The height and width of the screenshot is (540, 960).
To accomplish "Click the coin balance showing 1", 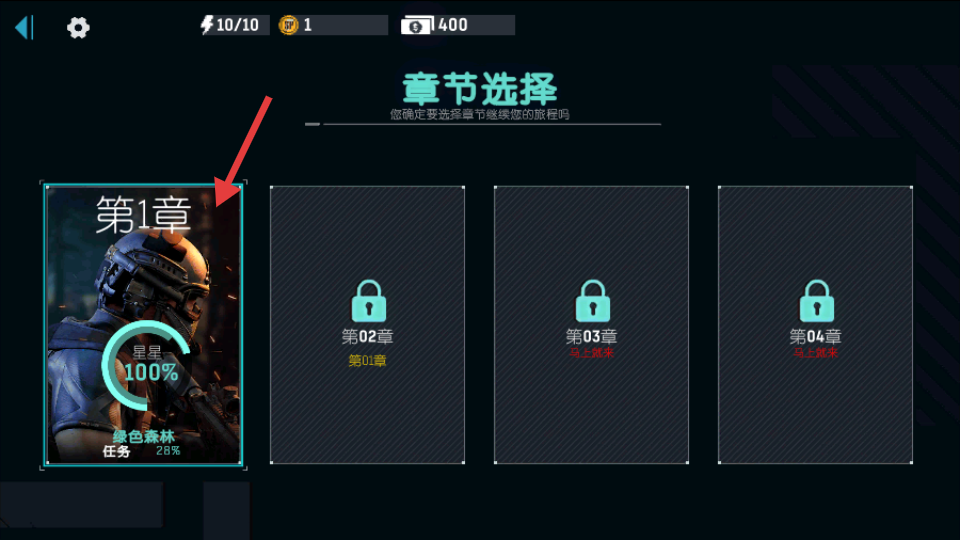I will pyautogui.click(x=307, y=25).
